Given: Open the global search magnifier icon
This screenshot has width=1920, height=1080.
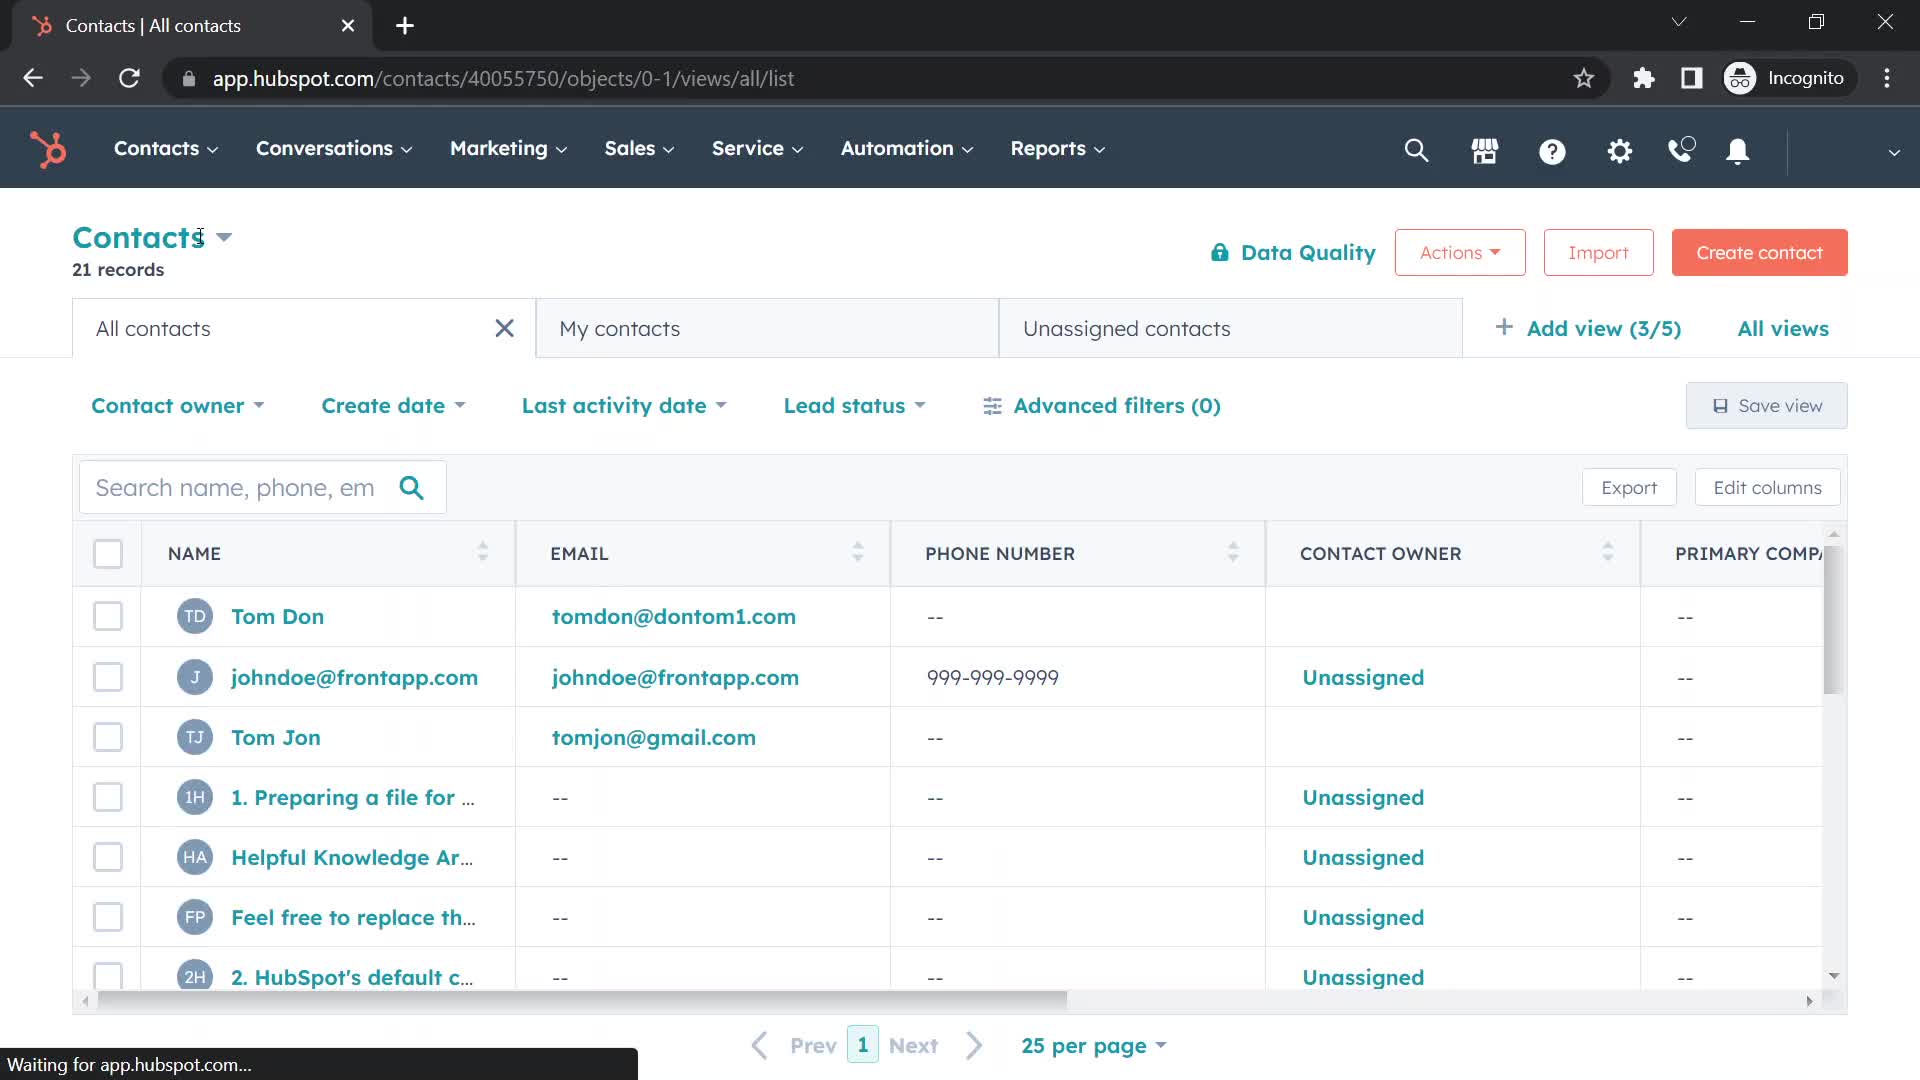Looking at the screenshot, I should pyautogui.click(x=1416, y=150).
